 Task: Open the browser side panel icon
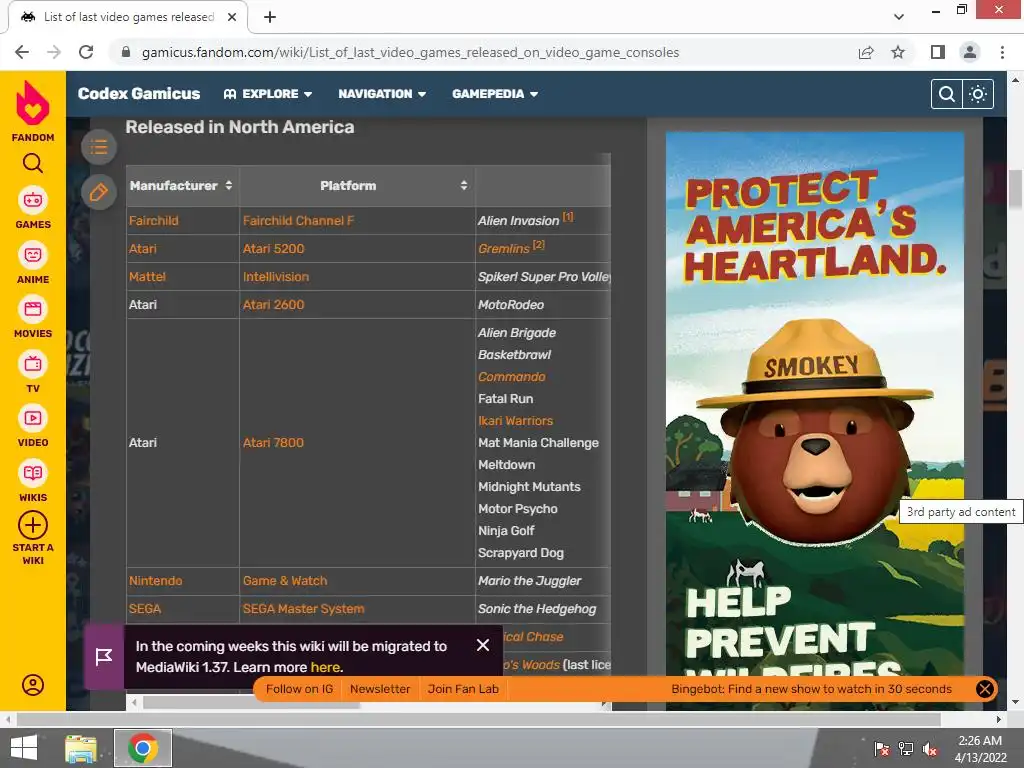pos(938,52)
